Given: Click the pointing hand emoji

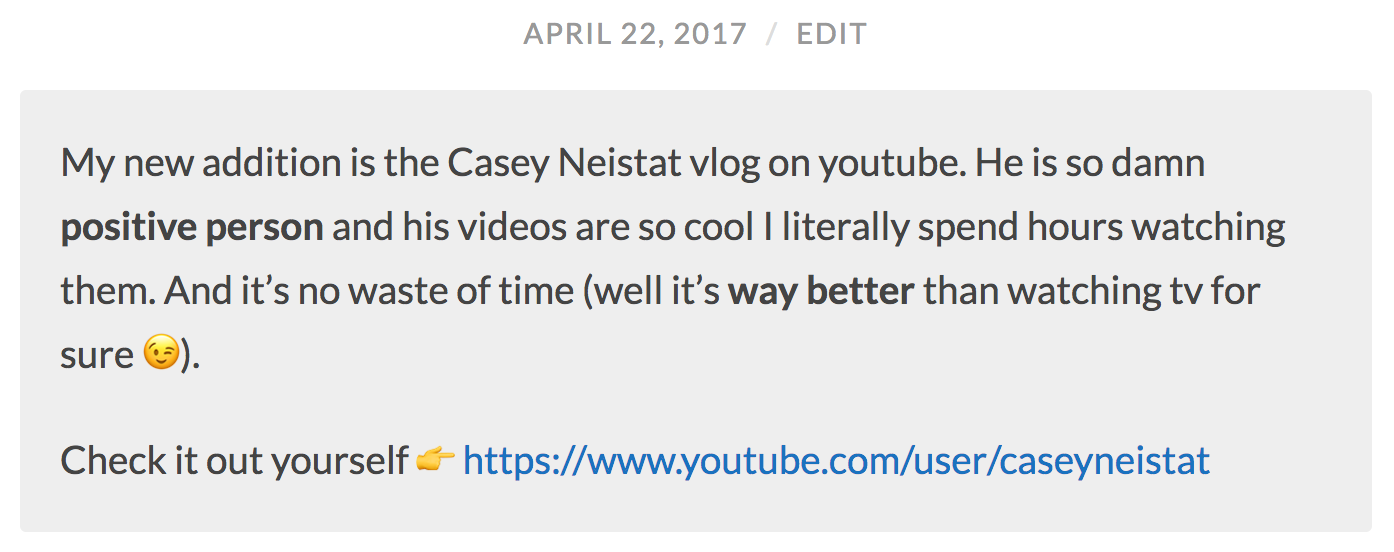Looking at the screenshot, I should tap(435, 460).
